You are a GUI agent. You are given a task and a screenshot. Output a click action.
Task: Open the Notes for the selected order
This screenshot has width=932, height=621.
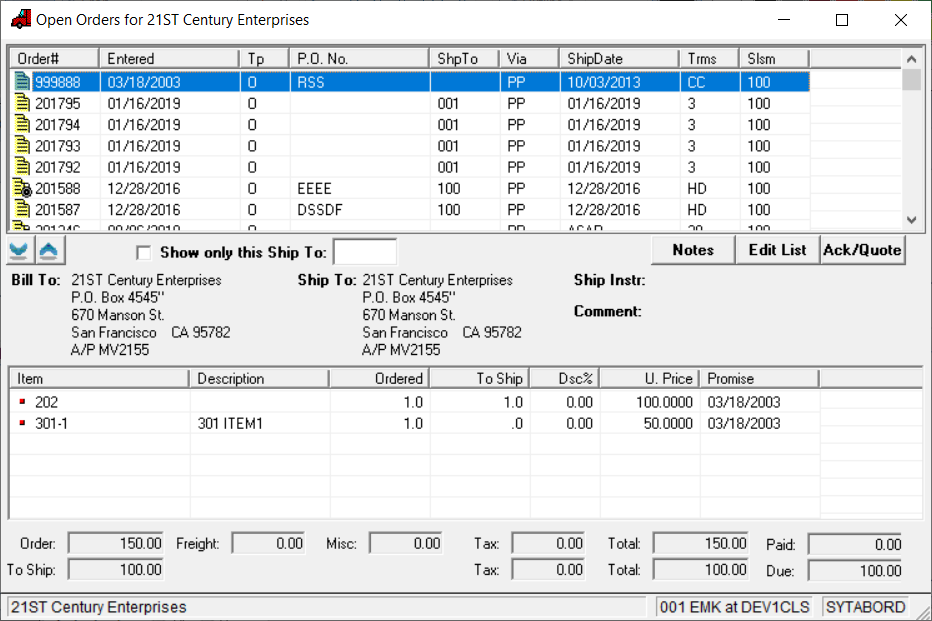click(x=692, y=250)
